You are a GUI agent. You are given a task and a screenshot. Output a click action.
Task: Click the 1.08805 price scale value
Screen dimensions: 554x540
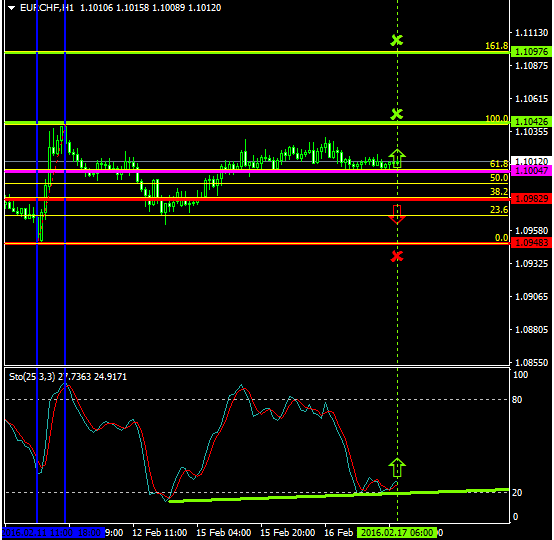531,330
